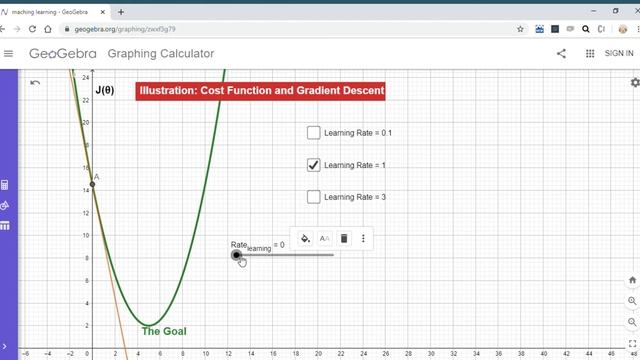Go forward in browser history
This screenshot has width=640, height=360.
point(17,29)
